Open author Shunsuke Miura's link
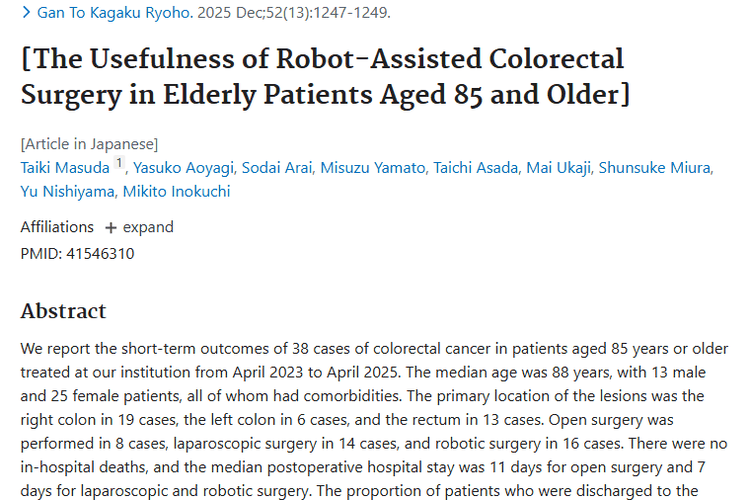The width and height of the screenshot is (750, 500). 655,167
